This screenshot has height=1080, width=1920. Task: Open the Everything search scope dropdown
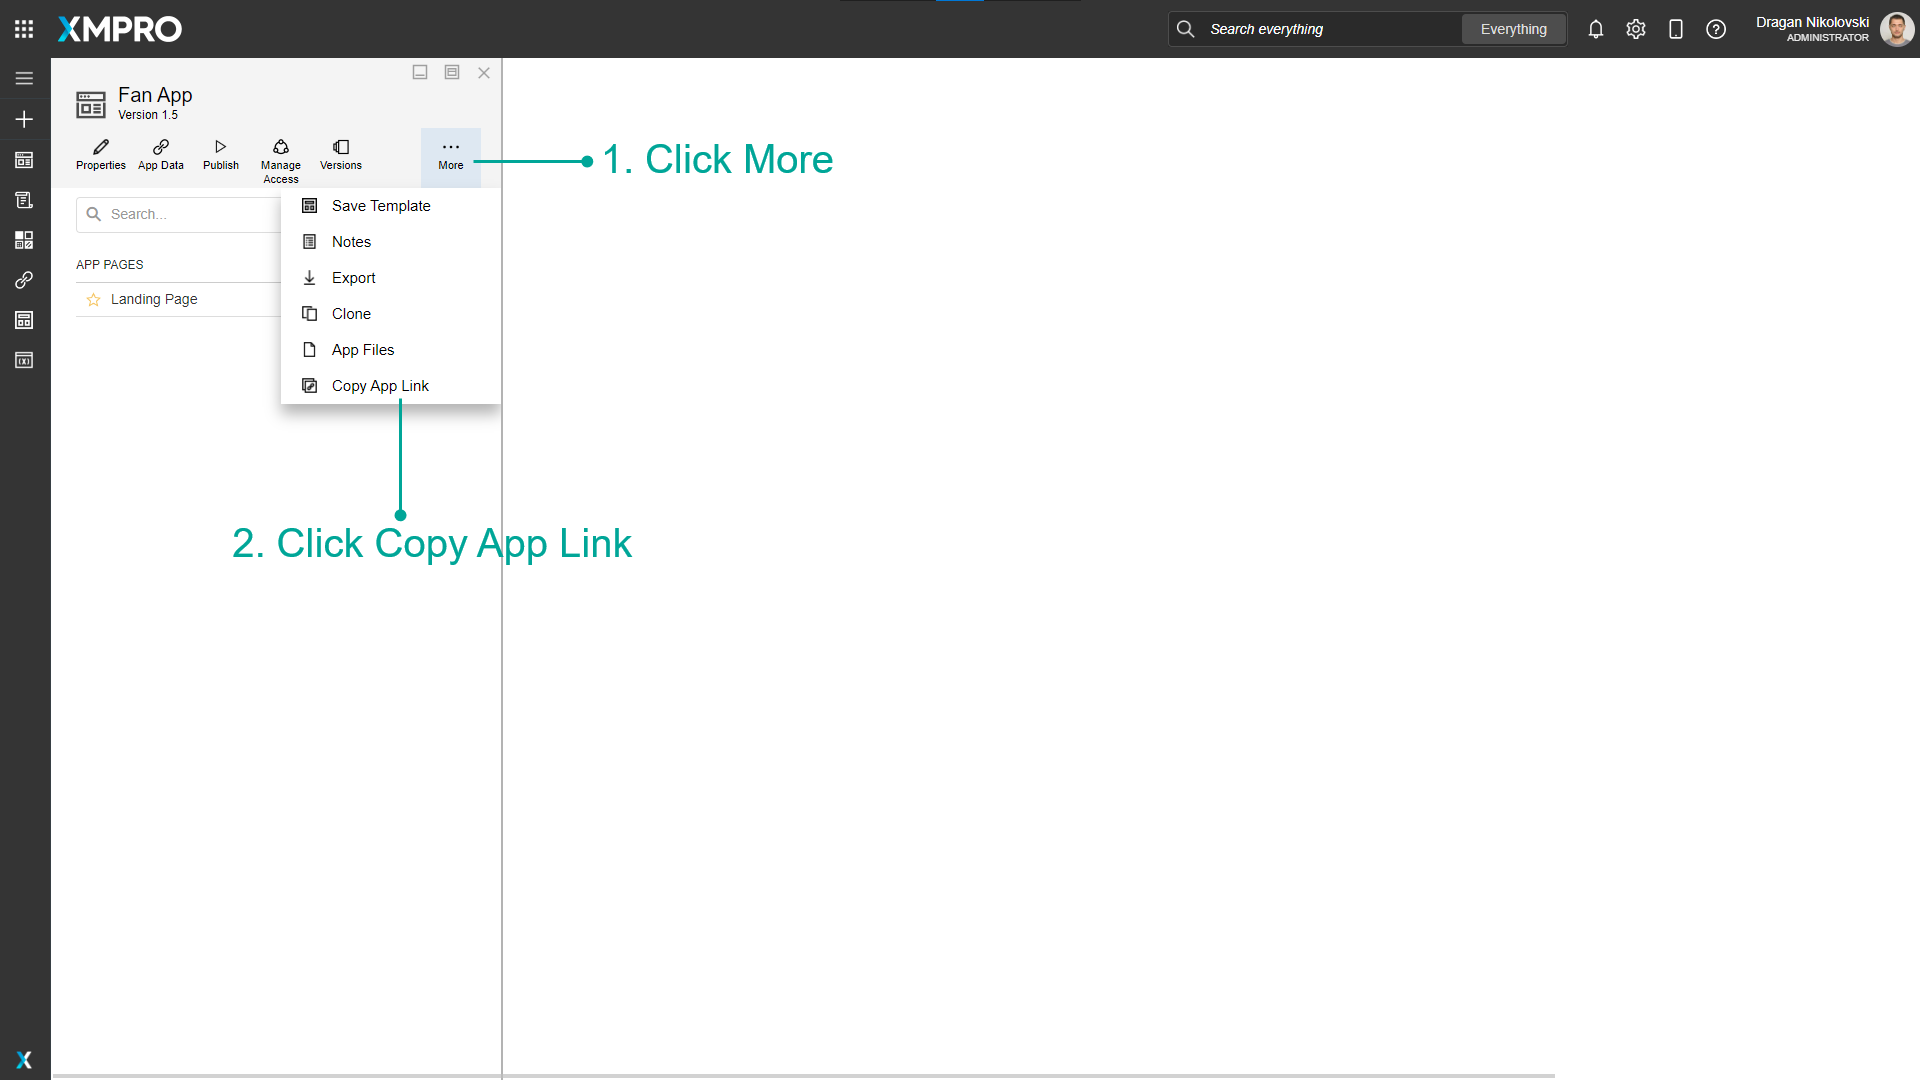point(1513,29)
